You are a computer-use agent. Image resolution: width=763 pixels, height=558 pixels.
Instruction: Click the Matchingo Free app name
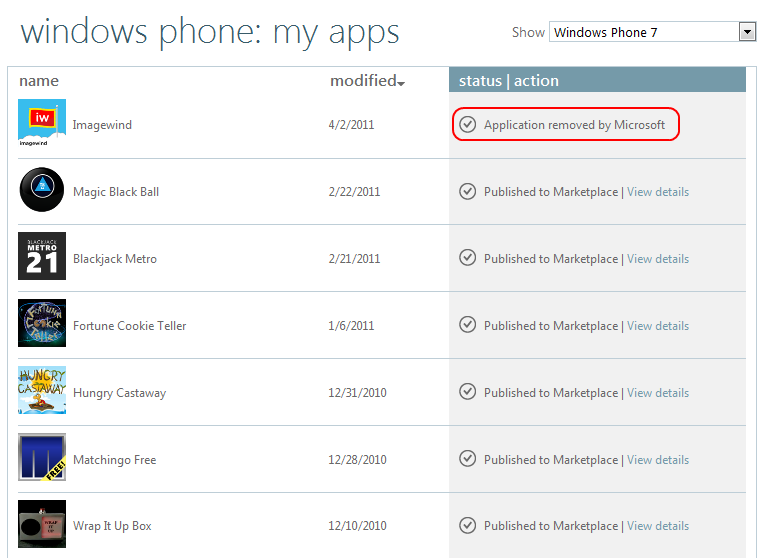coord(115,460)
